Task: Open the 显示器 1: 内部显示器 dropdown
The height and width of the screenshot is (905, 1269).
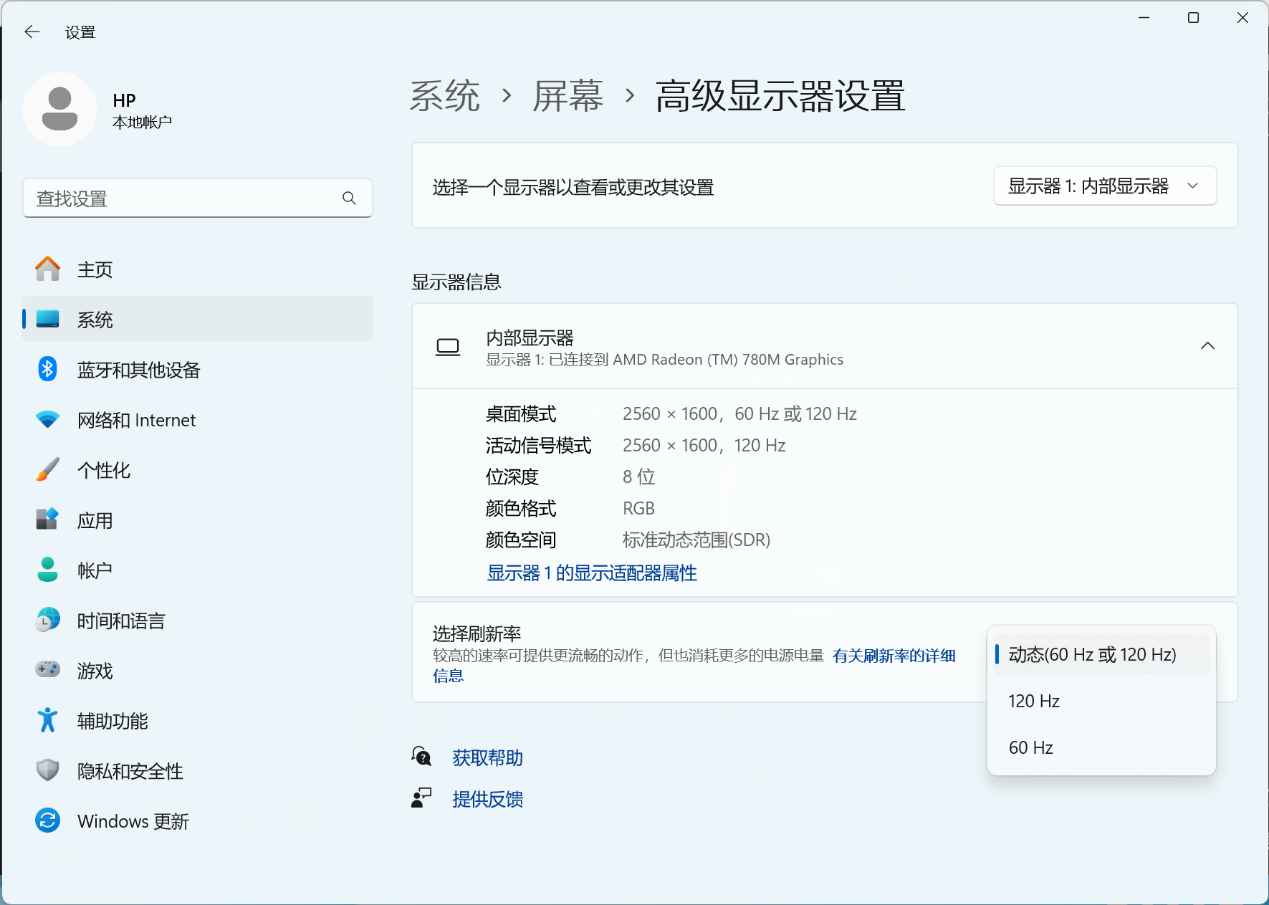Action: click(x=1104, y=186)
